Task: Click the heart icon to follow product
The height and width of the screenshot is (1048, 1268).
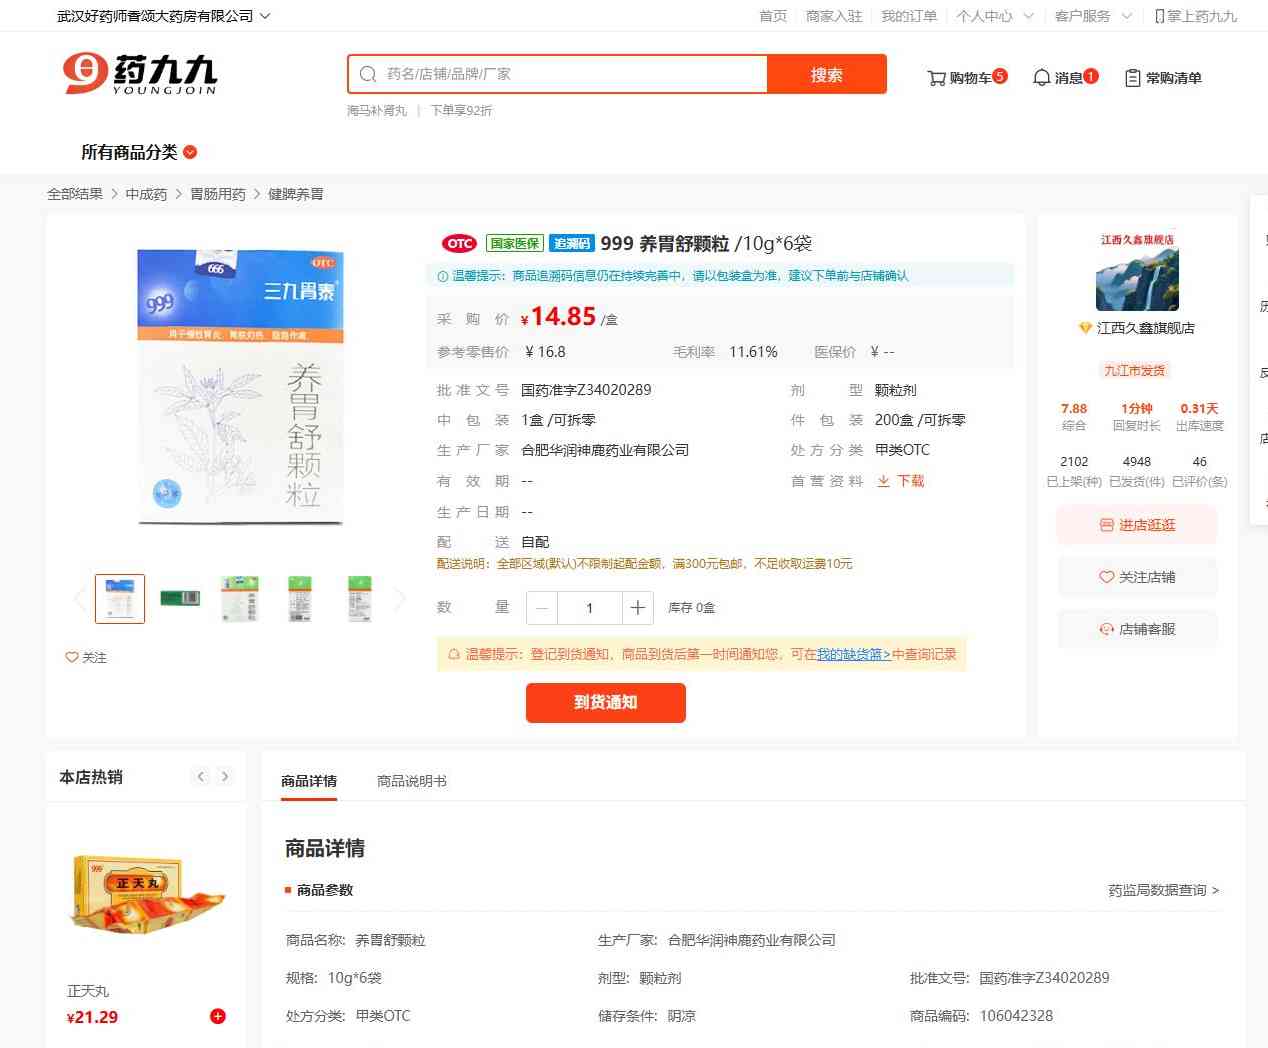Action: [x=72, y=657]
